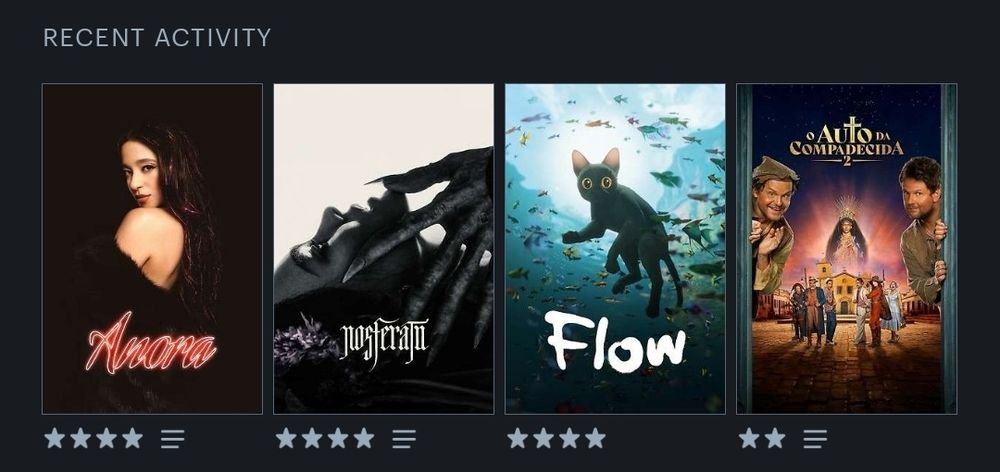Open the review icon beside Anora's rating
The width and height of the screenshot is (1000, 472).
(x=172, y=439)
